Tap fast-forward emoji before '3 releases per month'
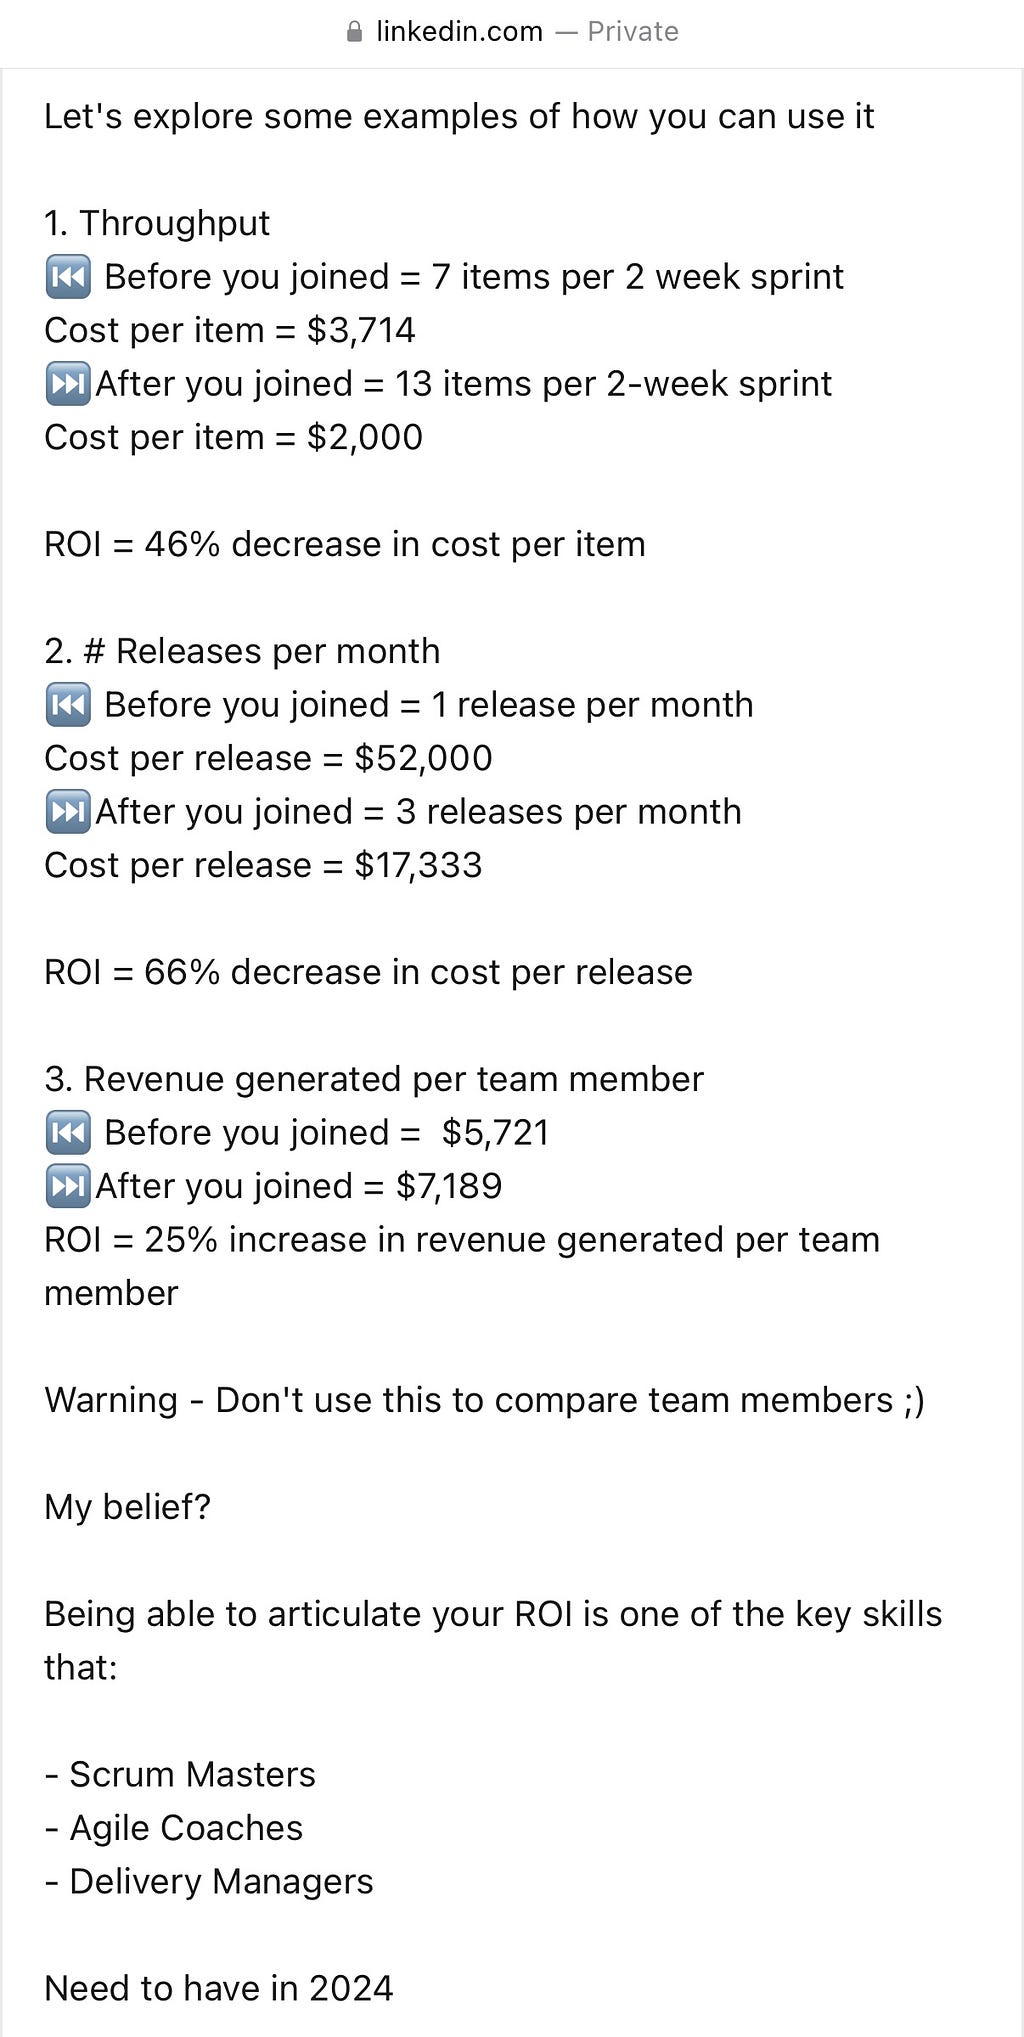1024x2037 pixels. 68,812
